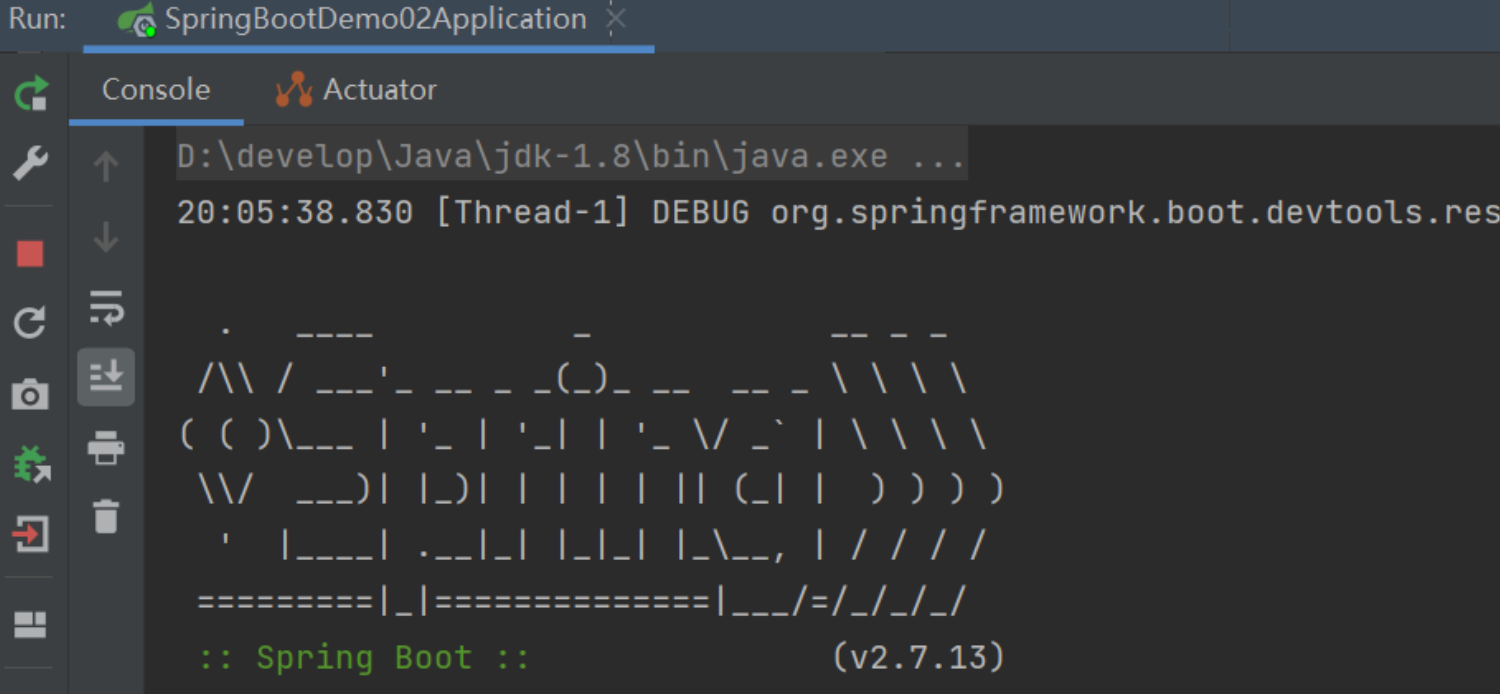Switch to the Console tab
Image resolution: width=1500 pixels, height=694 pixels.
[156, 90]
